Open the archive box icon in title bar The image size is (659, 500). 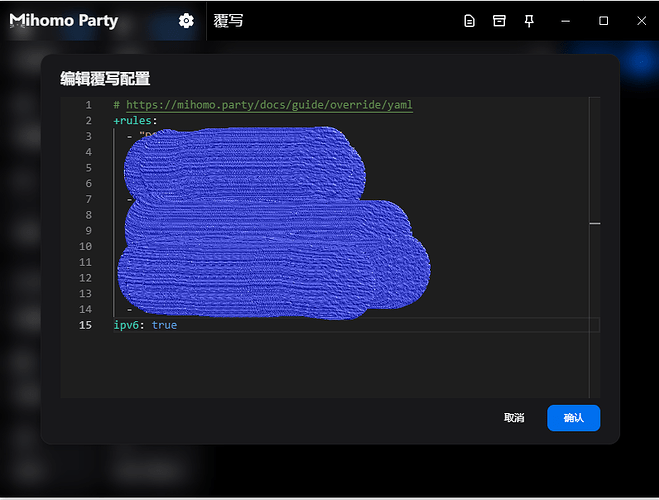coord(499,21)
